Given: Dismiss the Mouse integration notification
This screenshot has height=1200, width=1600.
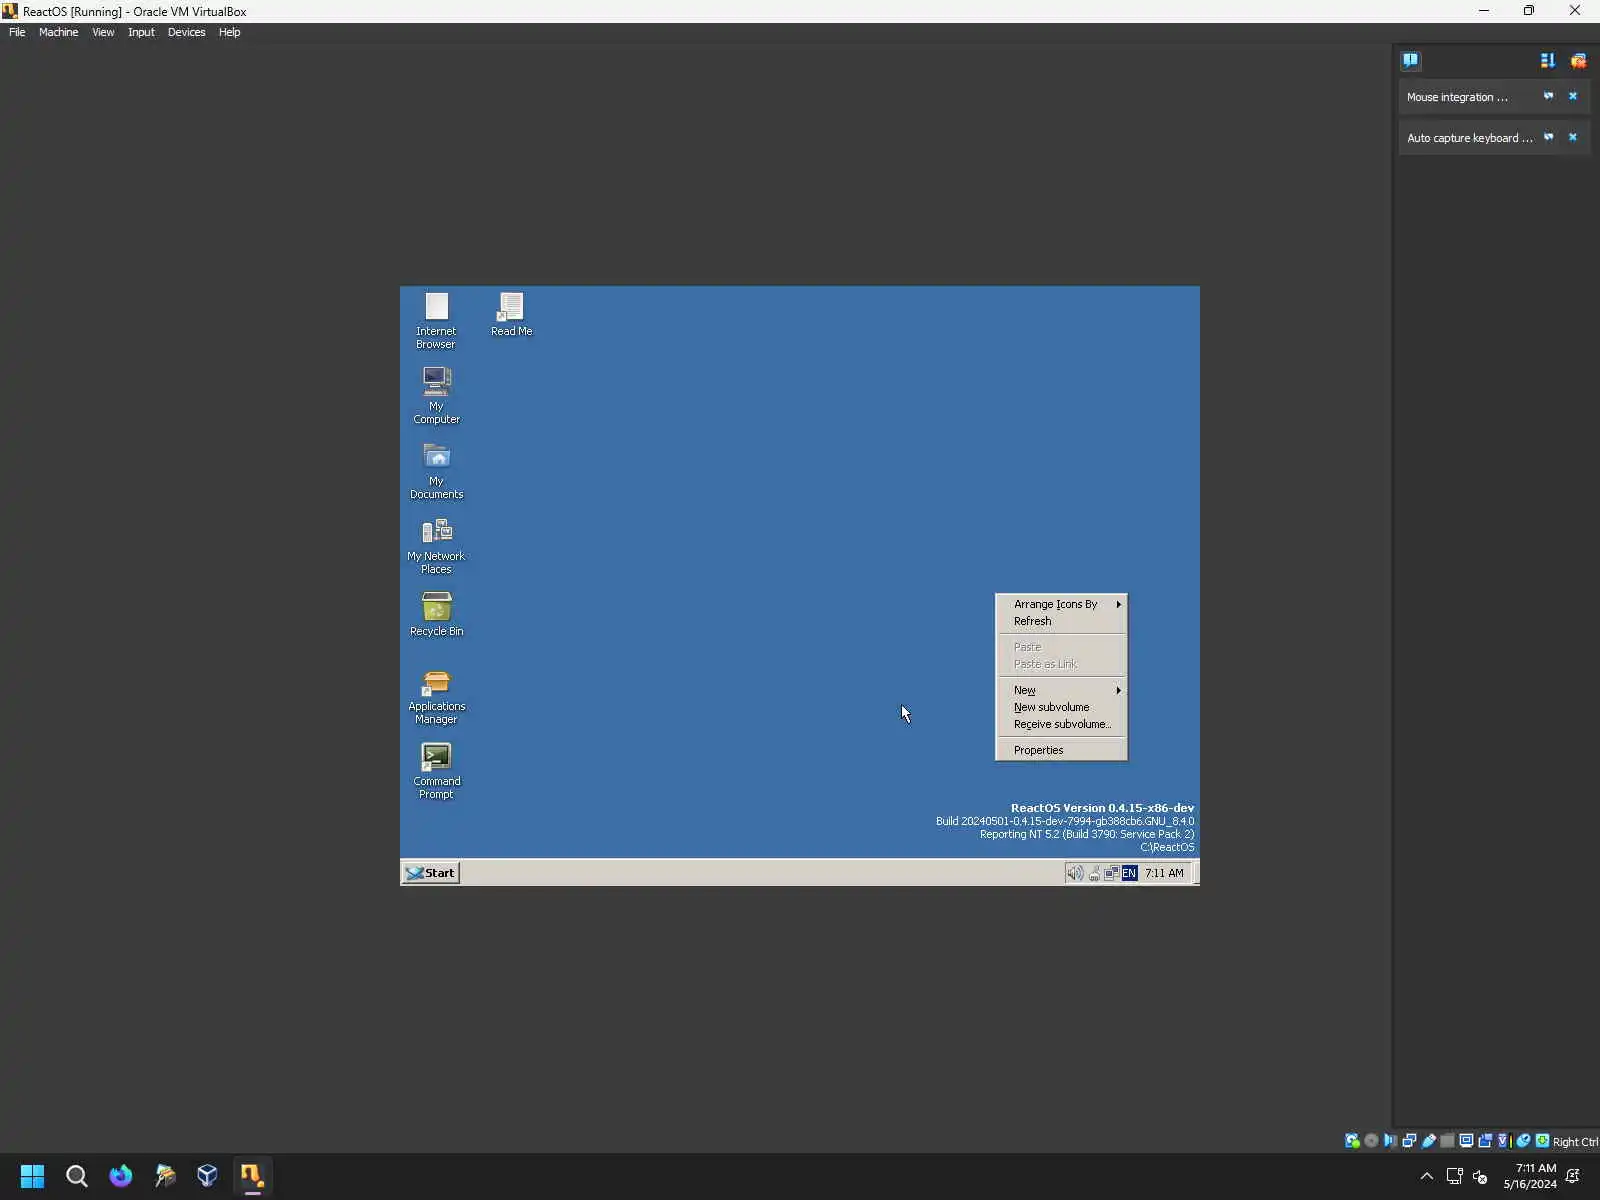Looking at the screenshot, I should coord(1573,96).
